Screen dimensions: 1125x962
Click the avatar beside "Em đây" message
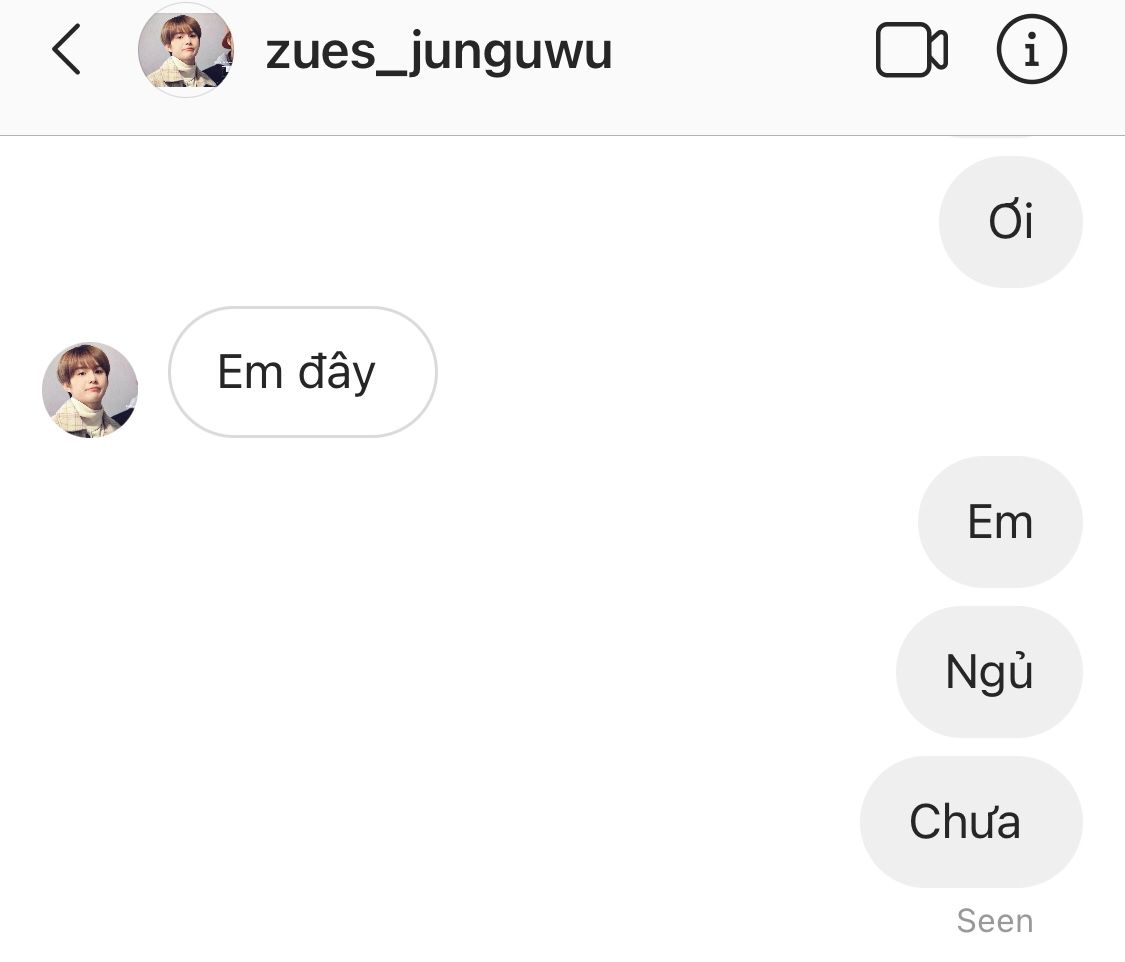[x=90, y=390]
